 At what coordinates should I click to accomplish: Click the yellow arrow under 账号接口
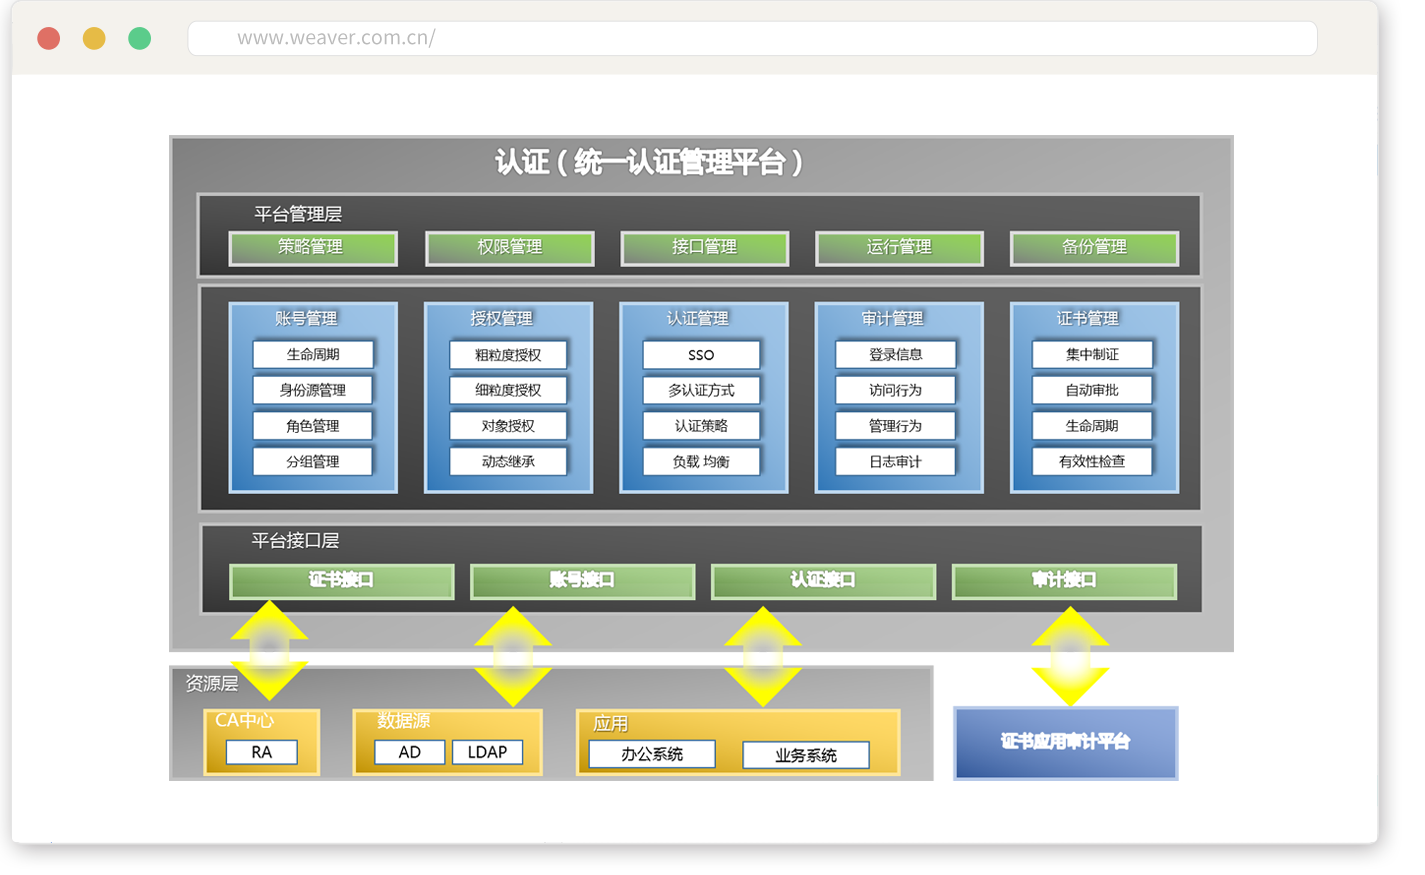[512, 656]
